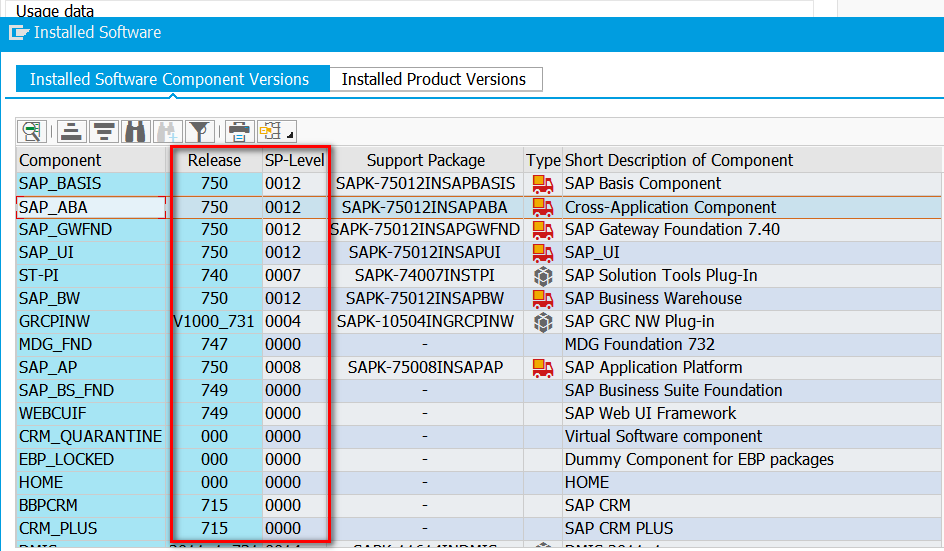Image resolution: width=944 pixels, height=551 pixels.
Task: Select the SAP_BS_FND component cell
Action: 92,390
